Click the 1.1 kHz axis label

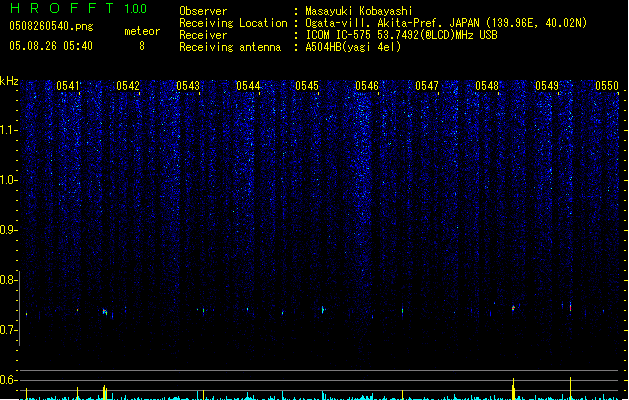coord(8,130)
